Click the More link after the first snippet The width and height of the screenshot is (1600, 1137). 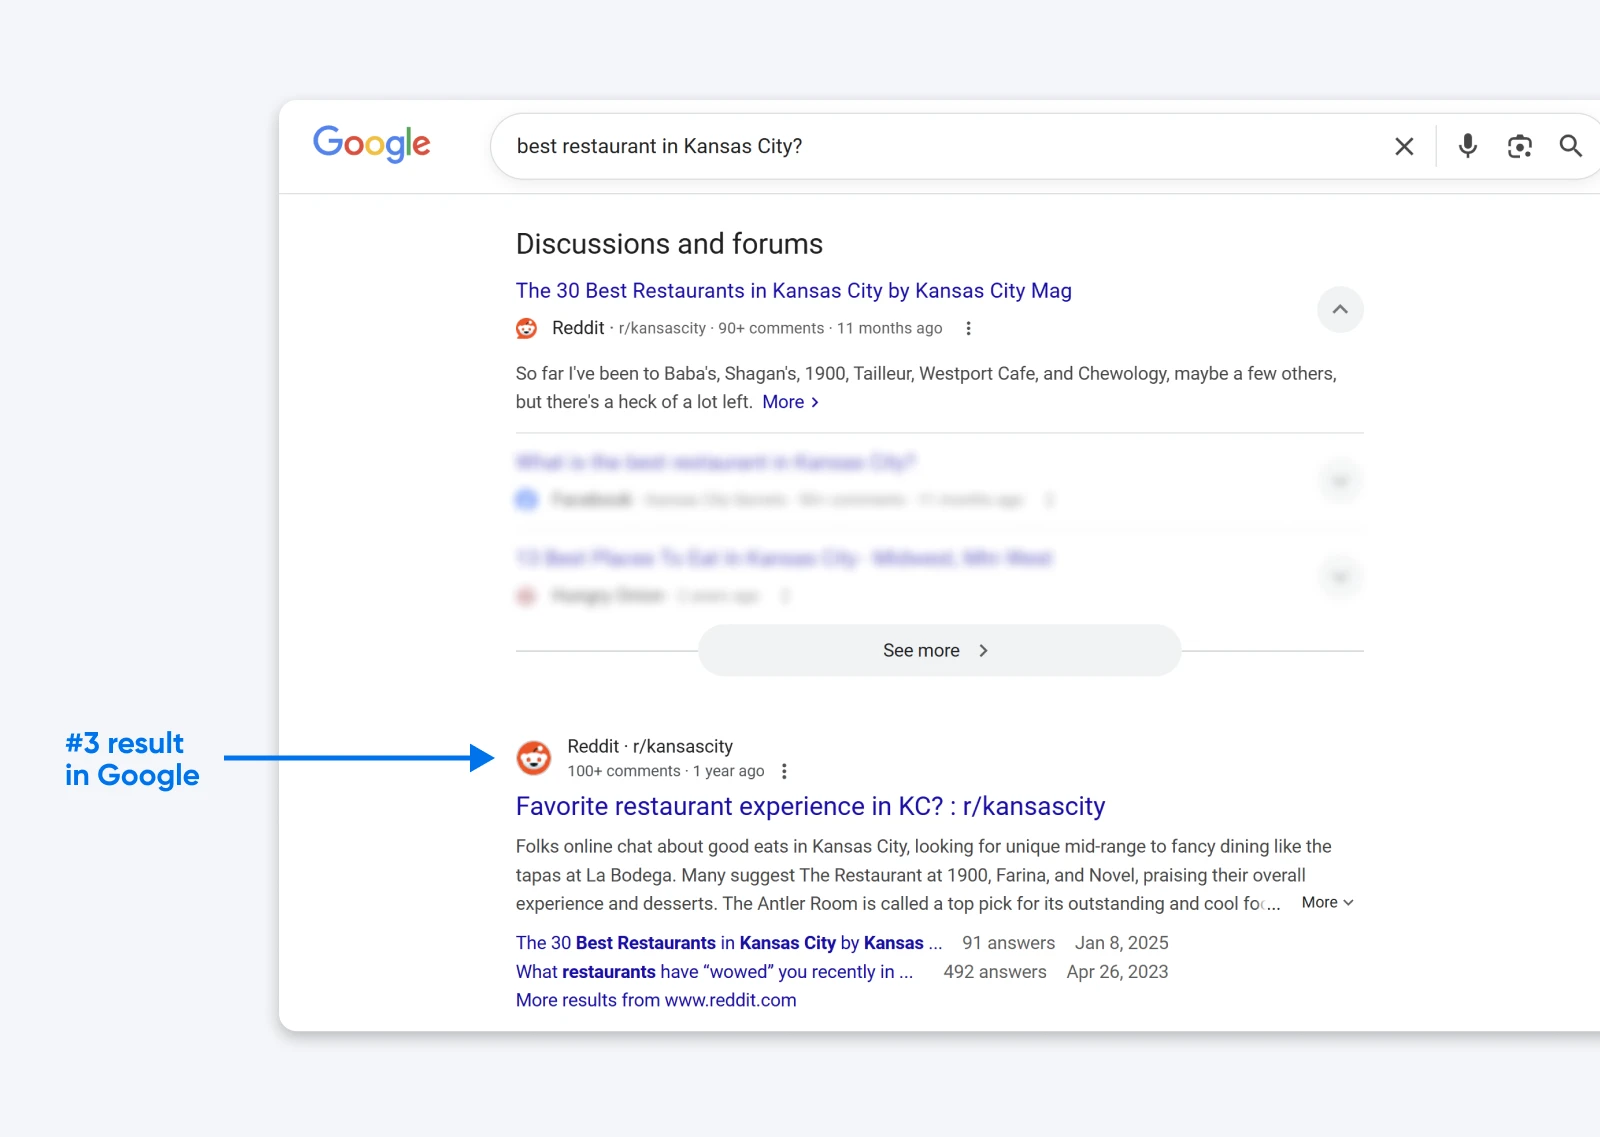[x=788, y=401]
